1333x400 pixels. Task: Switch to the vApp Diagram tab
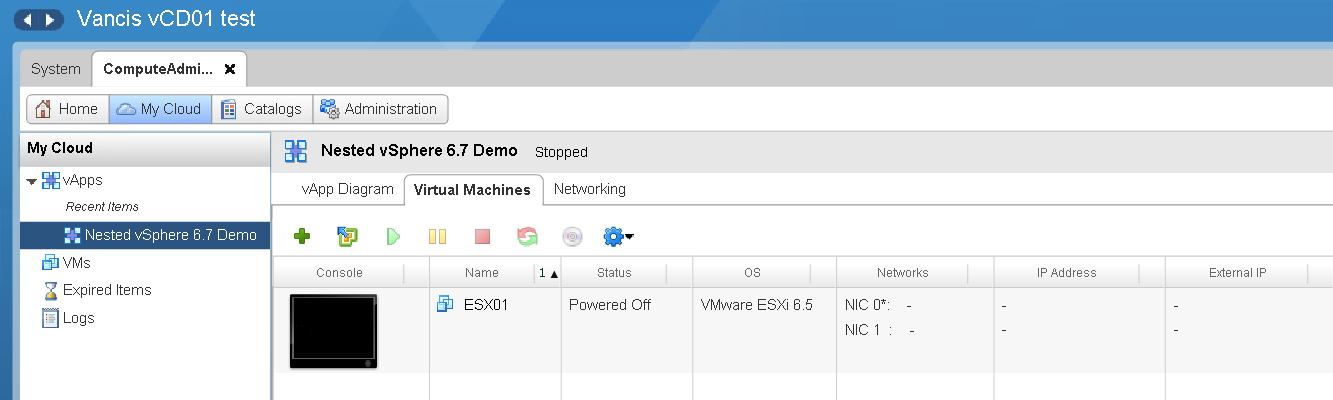[347, 189]
